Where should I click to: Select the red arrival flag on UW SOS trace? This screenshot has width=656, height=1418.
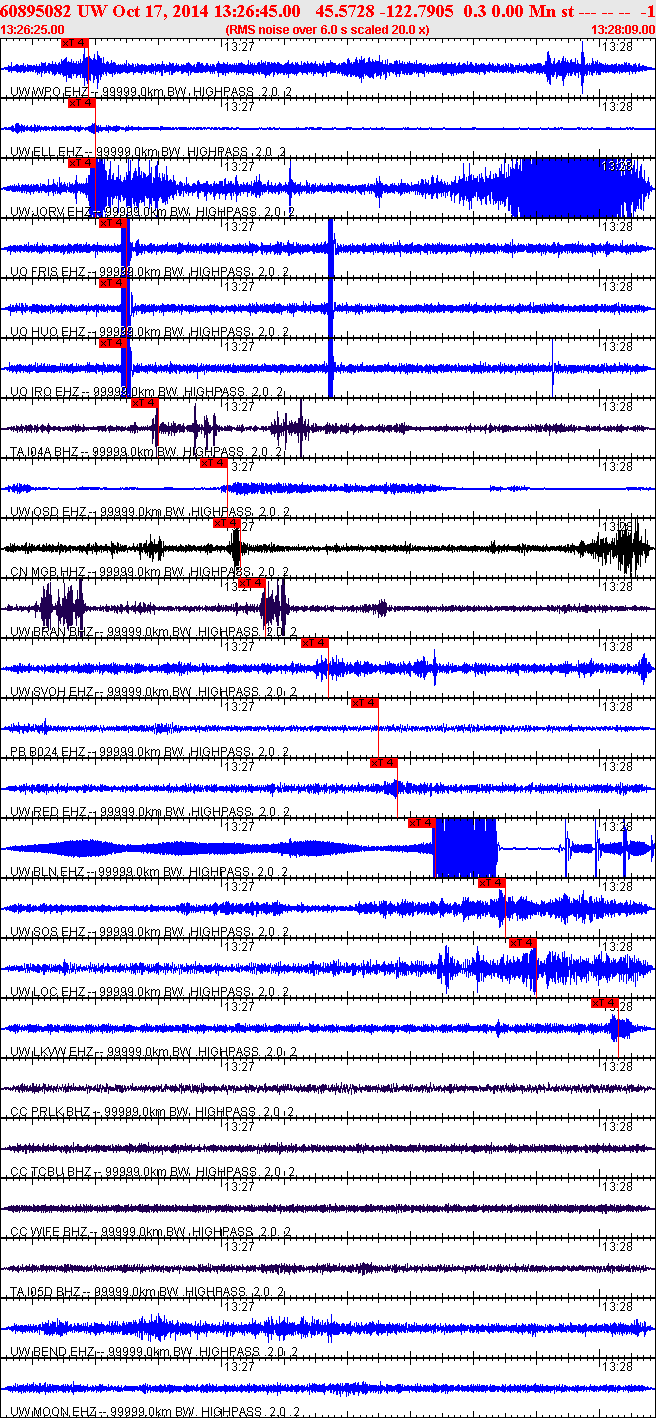pyautogui.click(x=492, y=883)
